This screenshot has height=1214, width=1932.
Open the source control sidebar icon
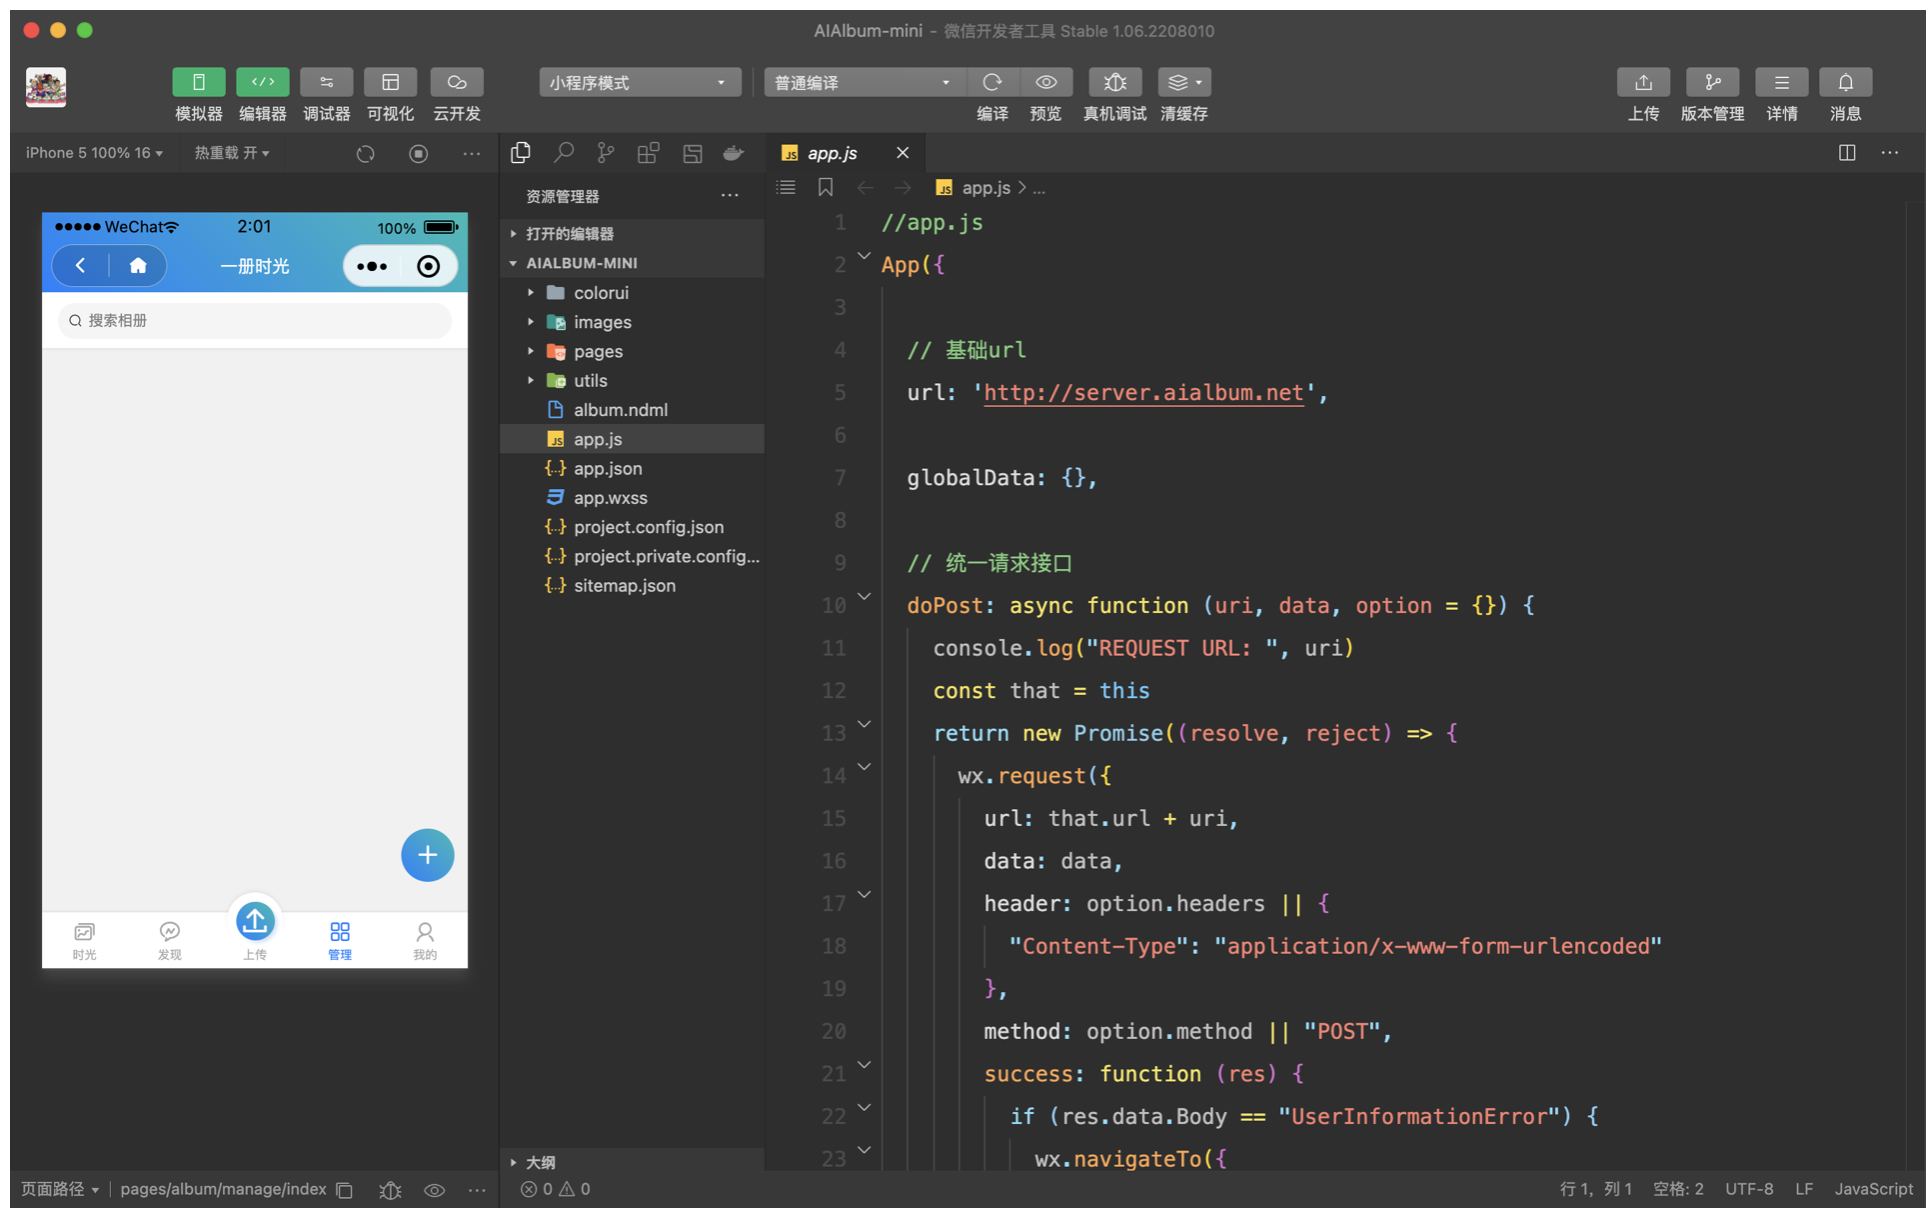(606, 153)
